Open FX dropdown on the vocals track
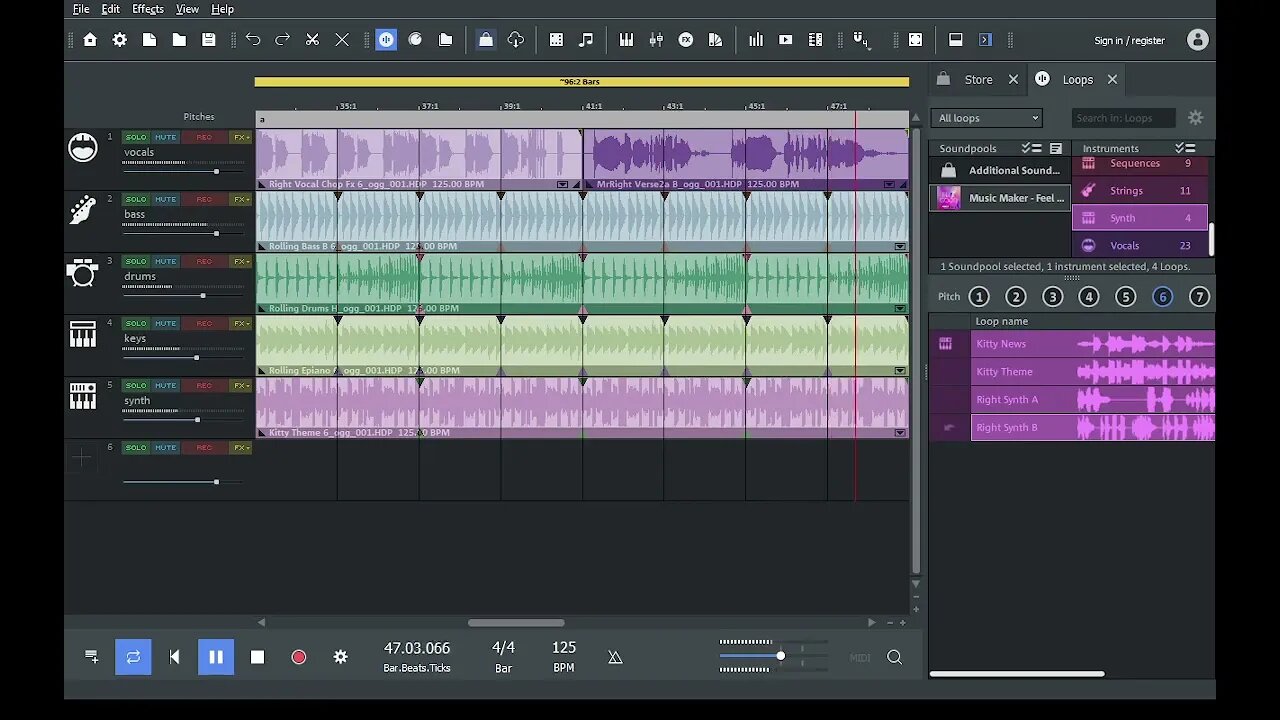This screenshot has width=1280, height=720. (240, 137)
